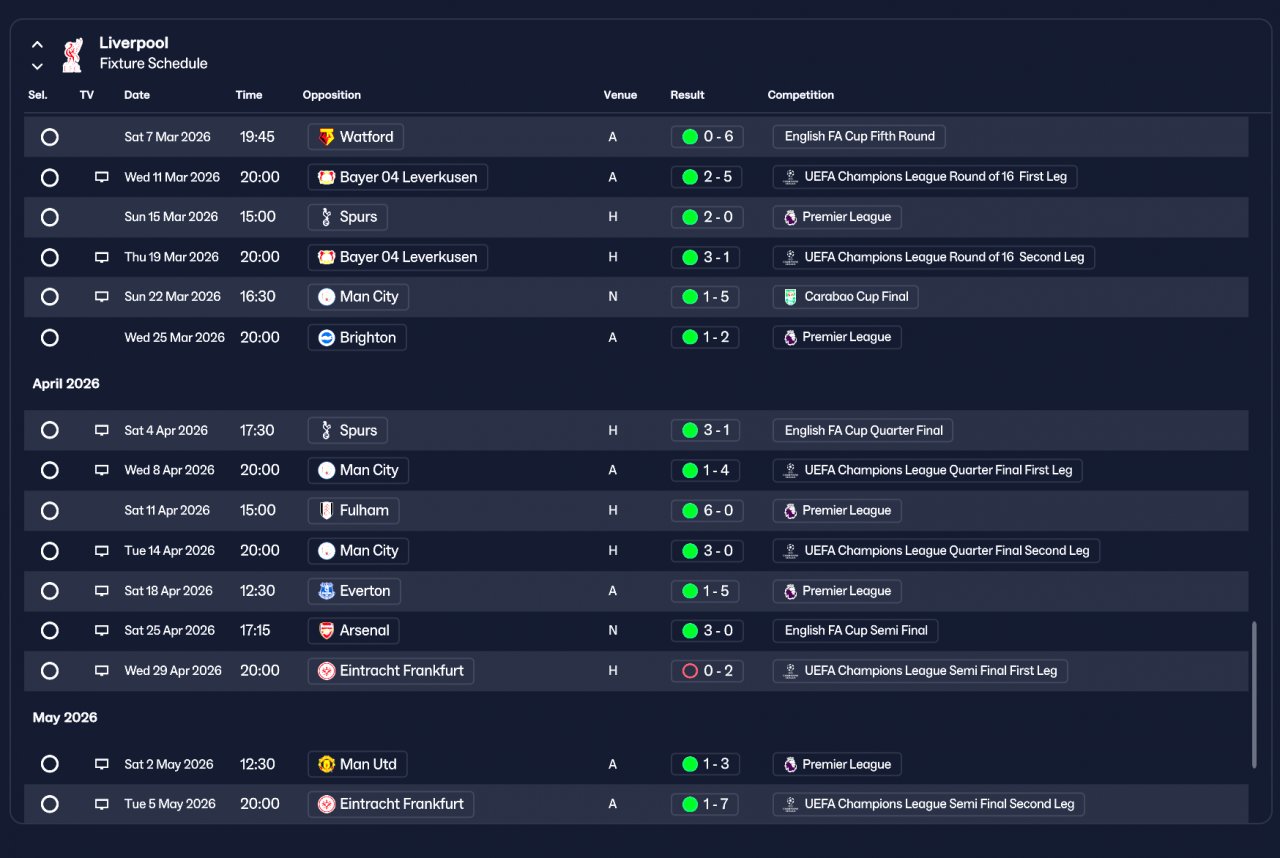The image size is (1280, 858).
Task: Open the 0 - 2 loss to Frankfurt
Action: click(x=707, y=671)
